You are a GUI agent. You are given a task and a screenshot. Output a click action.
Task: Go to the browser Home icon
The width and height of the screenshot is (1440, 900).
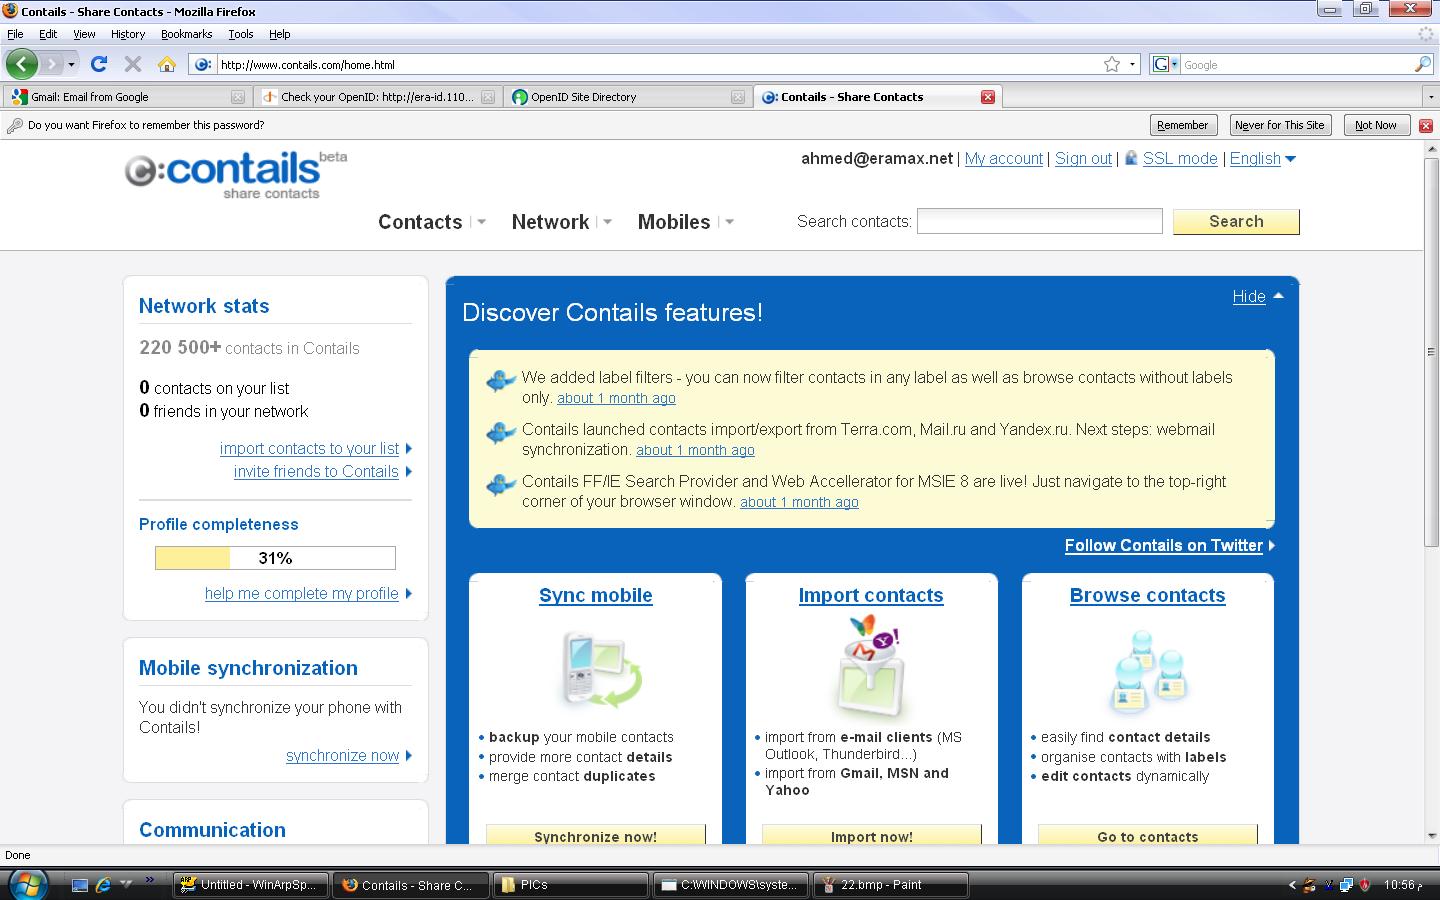click(x=167, y=64)
